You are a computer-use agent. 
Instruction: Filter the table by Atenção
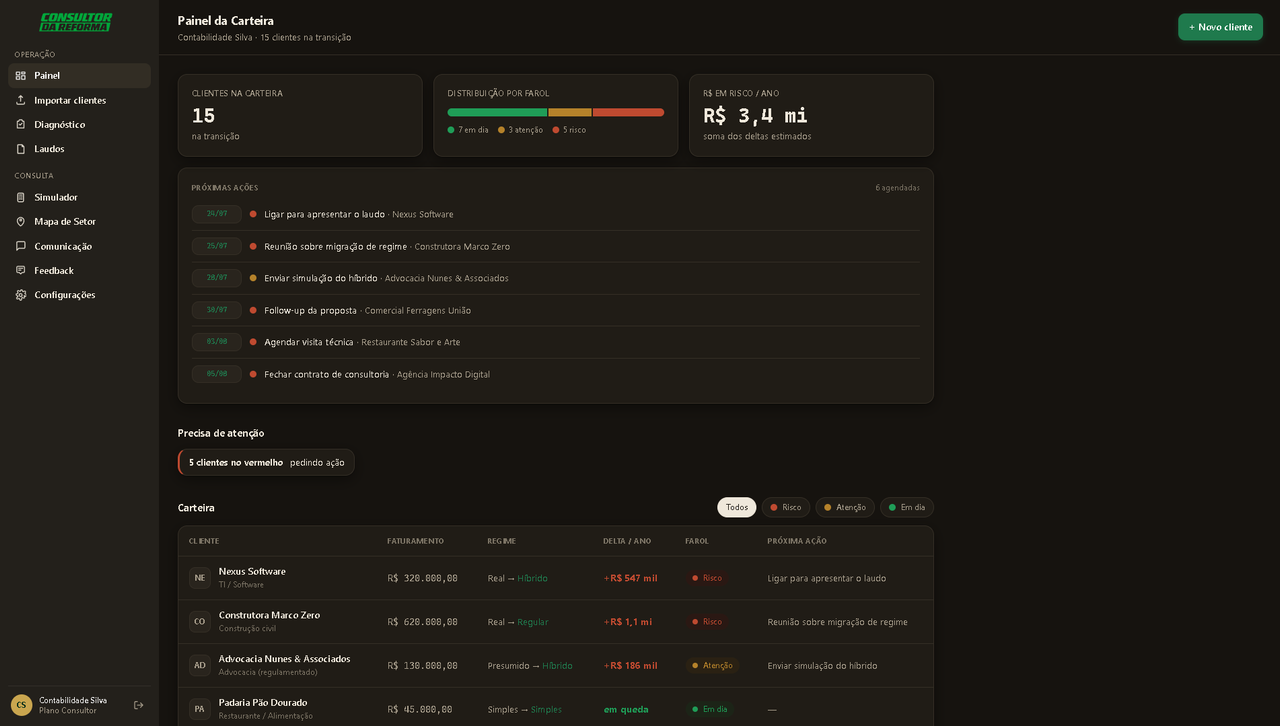pos(845,507)
